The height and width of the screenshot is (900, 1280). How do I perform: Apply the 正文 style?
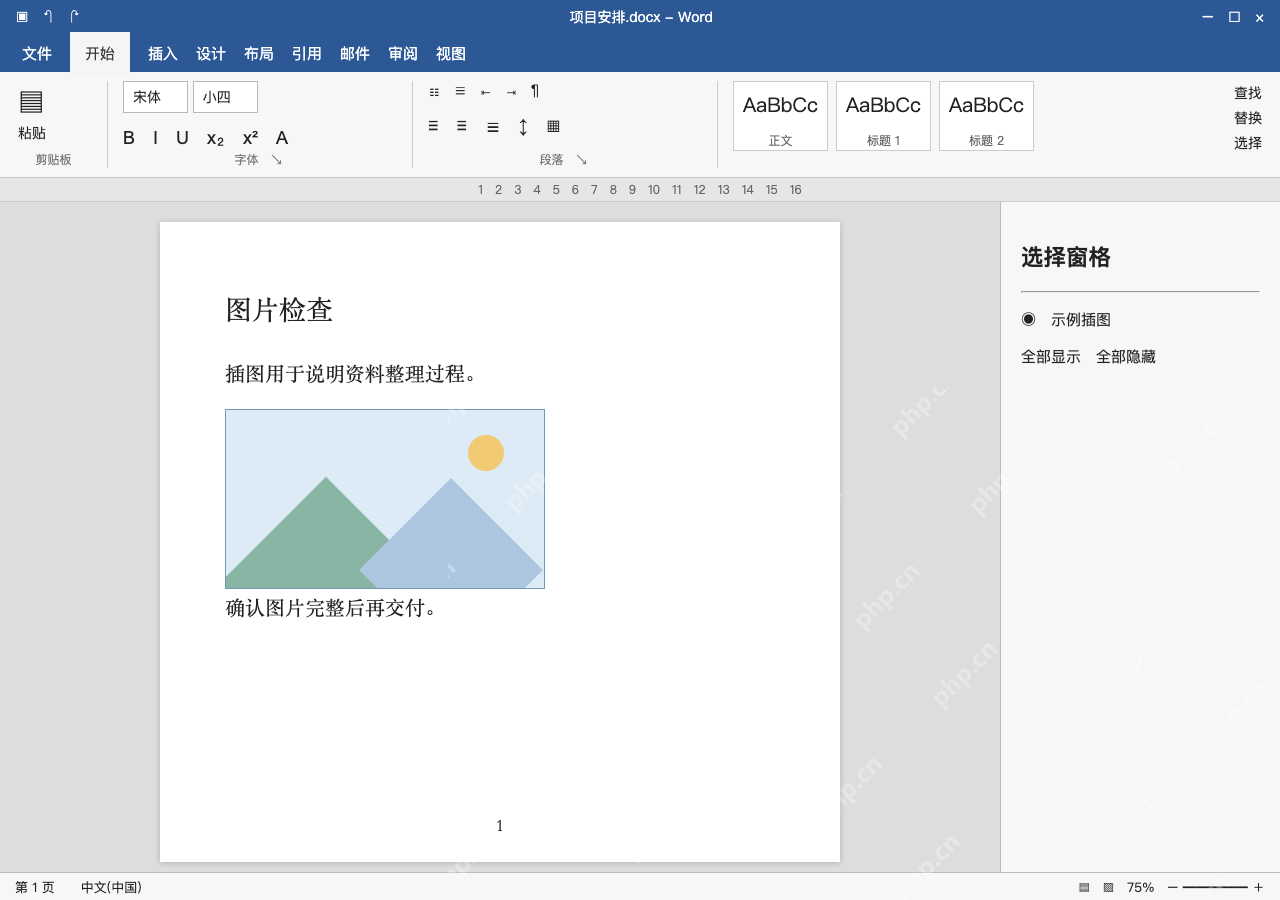tap(780, 116)
